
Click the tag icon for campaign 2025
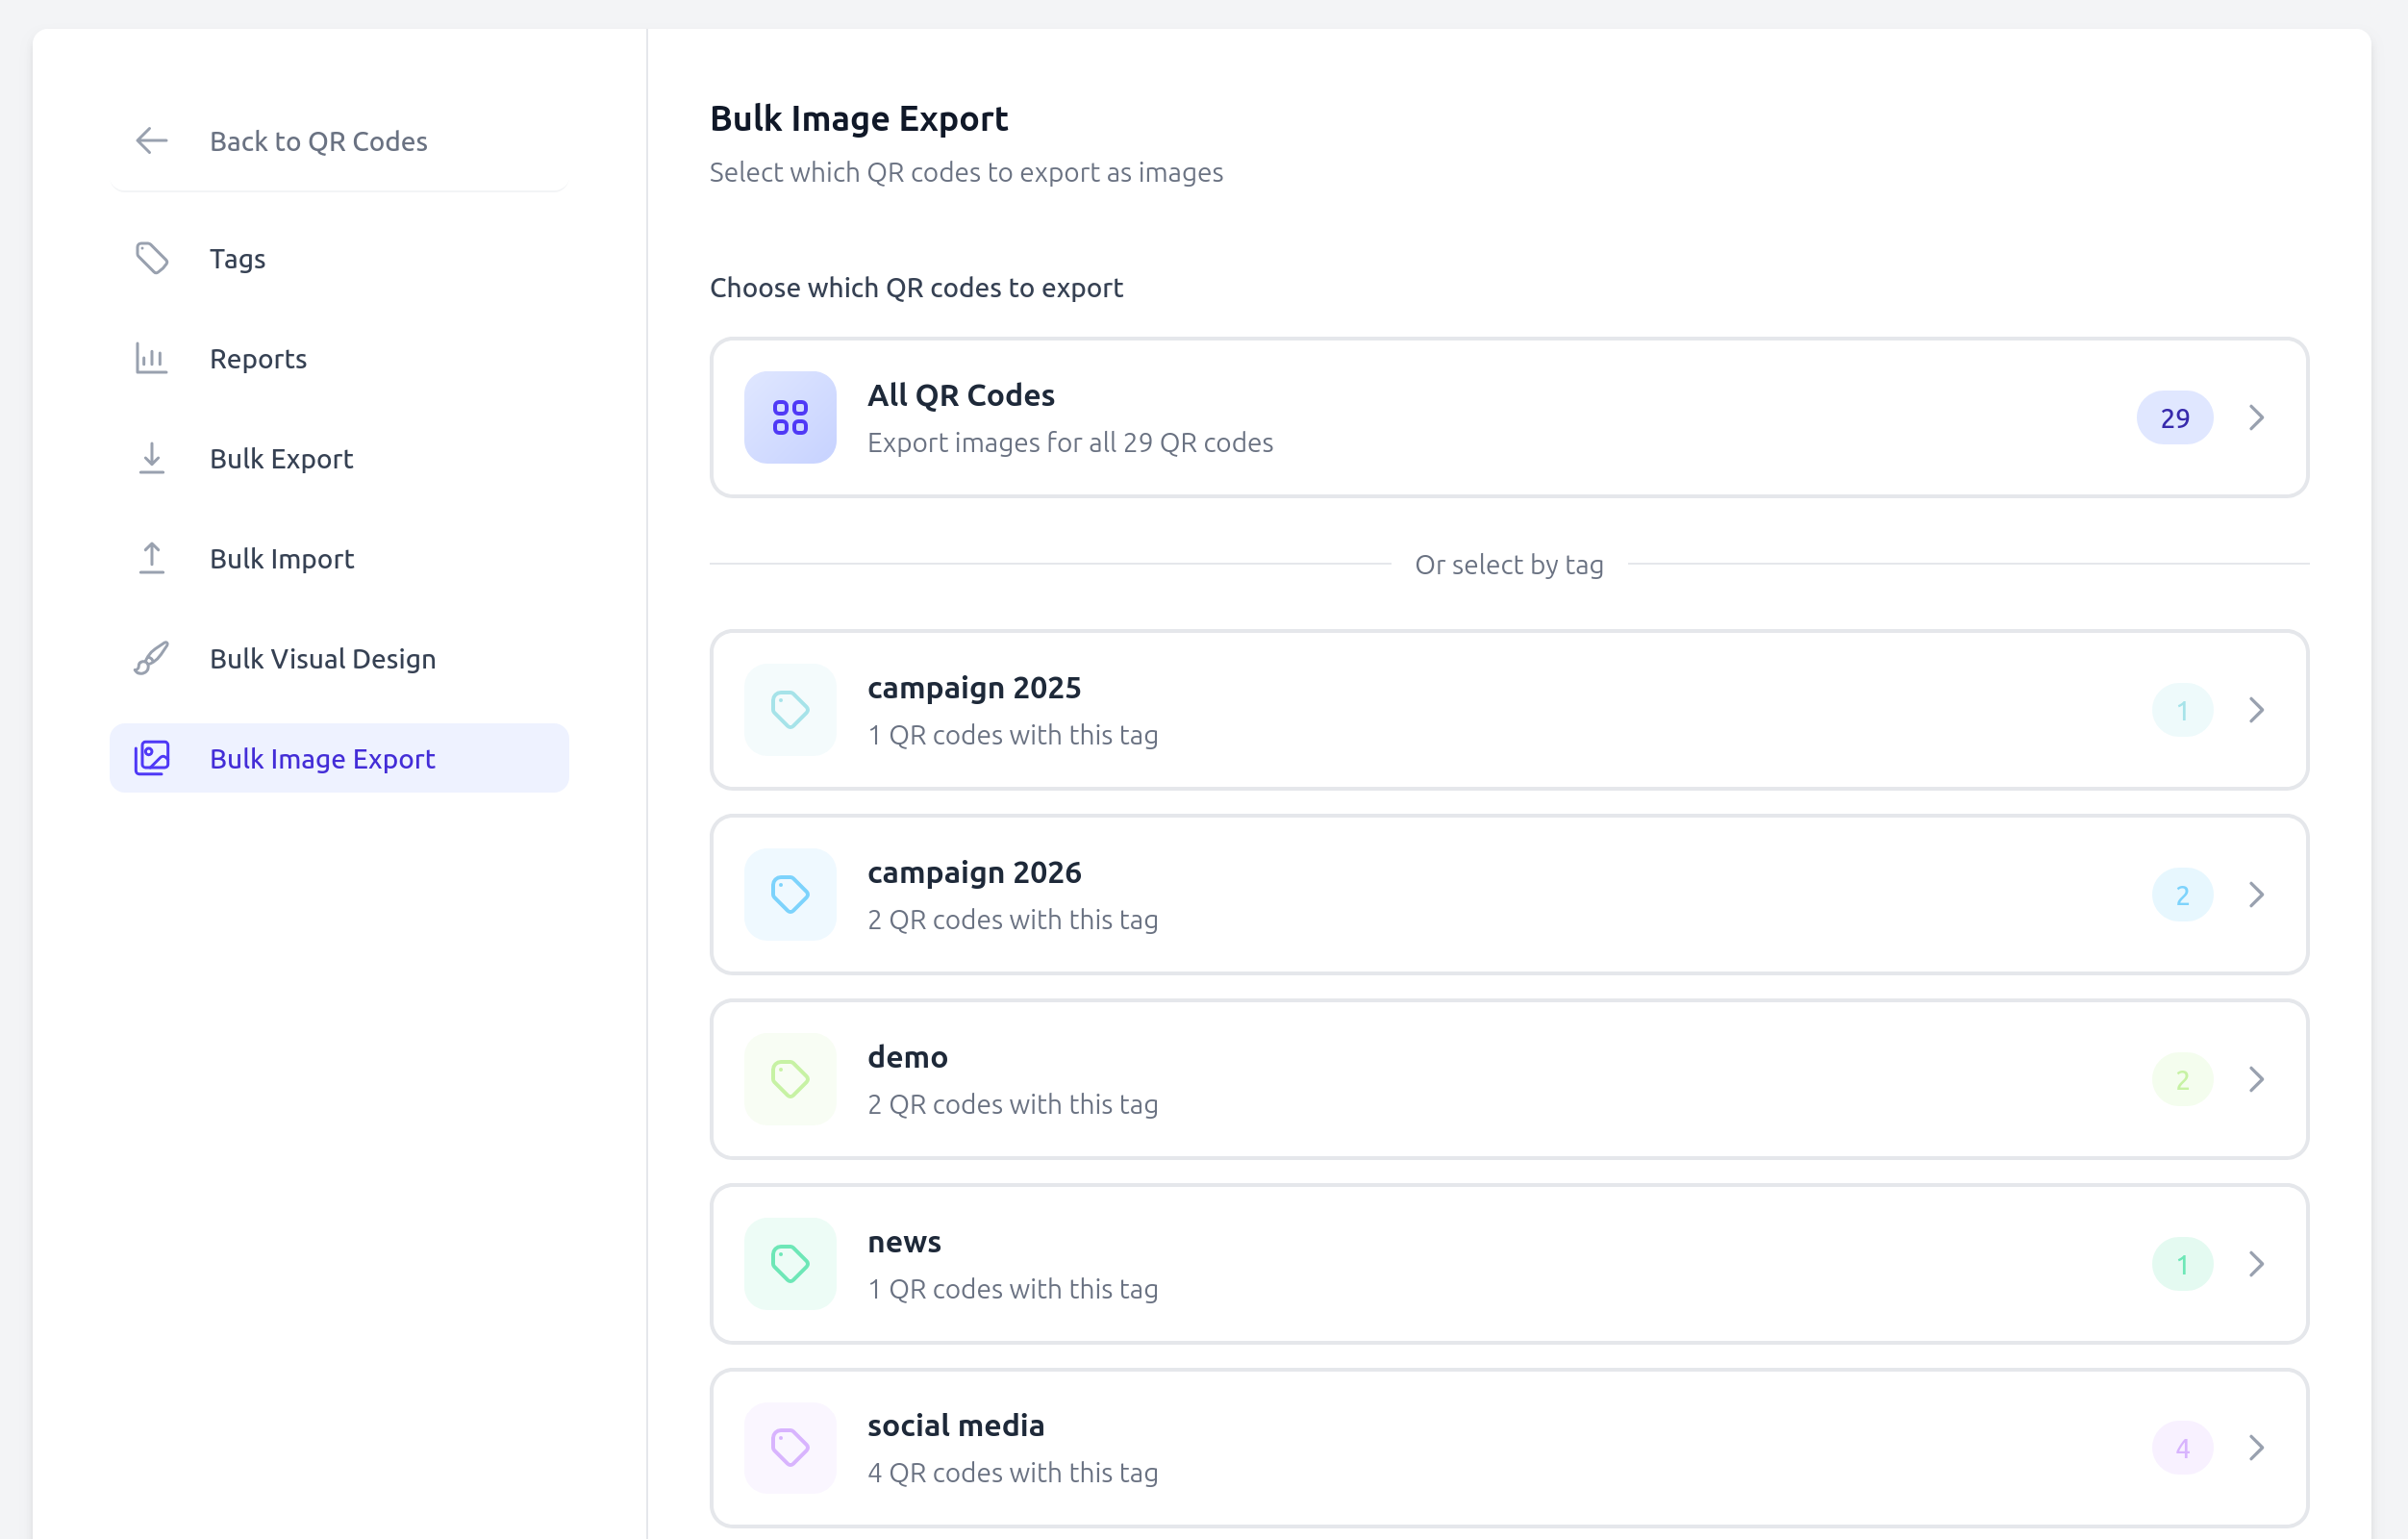click(x=790, y=710)
